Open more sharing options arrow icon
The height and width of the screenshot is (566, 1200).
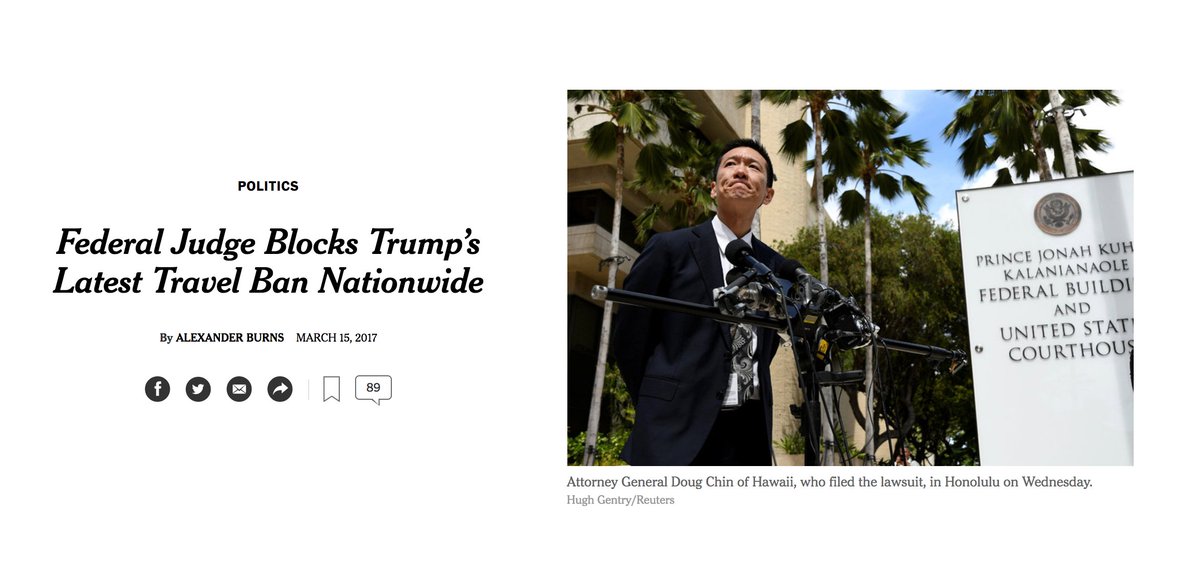pyautogui.click(x=280, y=389)
